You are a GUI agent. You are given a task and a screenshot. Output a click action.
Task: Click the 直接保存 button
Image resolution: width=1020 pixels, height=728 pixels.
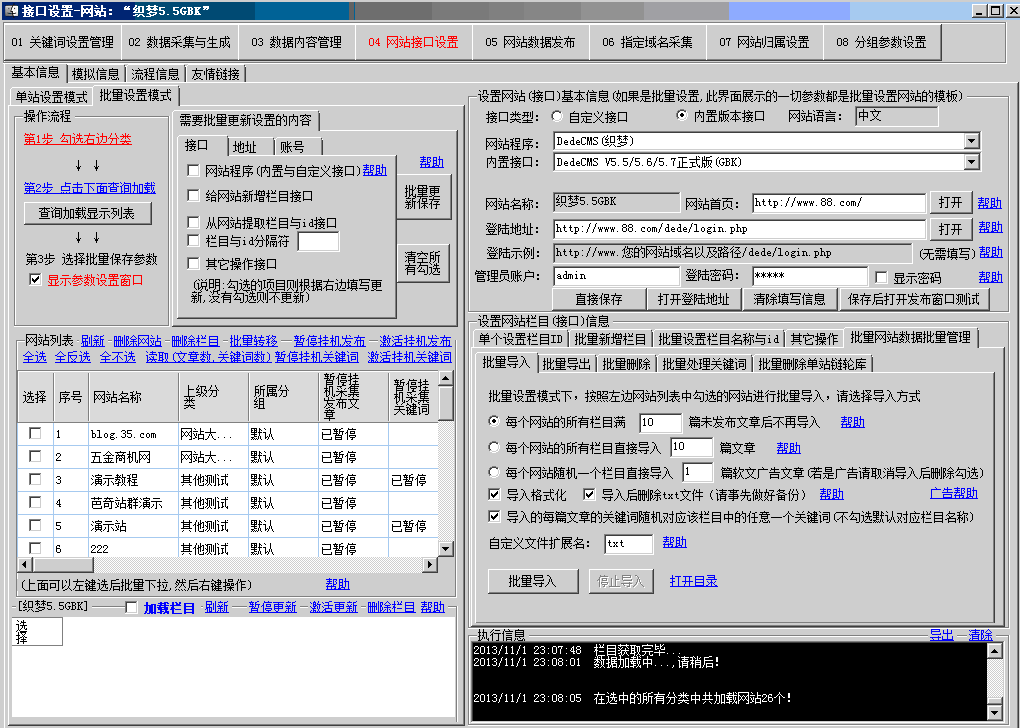pyautogui.click(x=598, y=299)
